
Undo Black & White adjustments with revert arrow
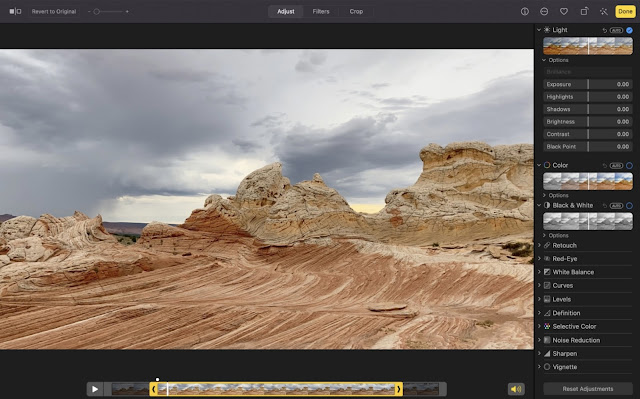604,206
